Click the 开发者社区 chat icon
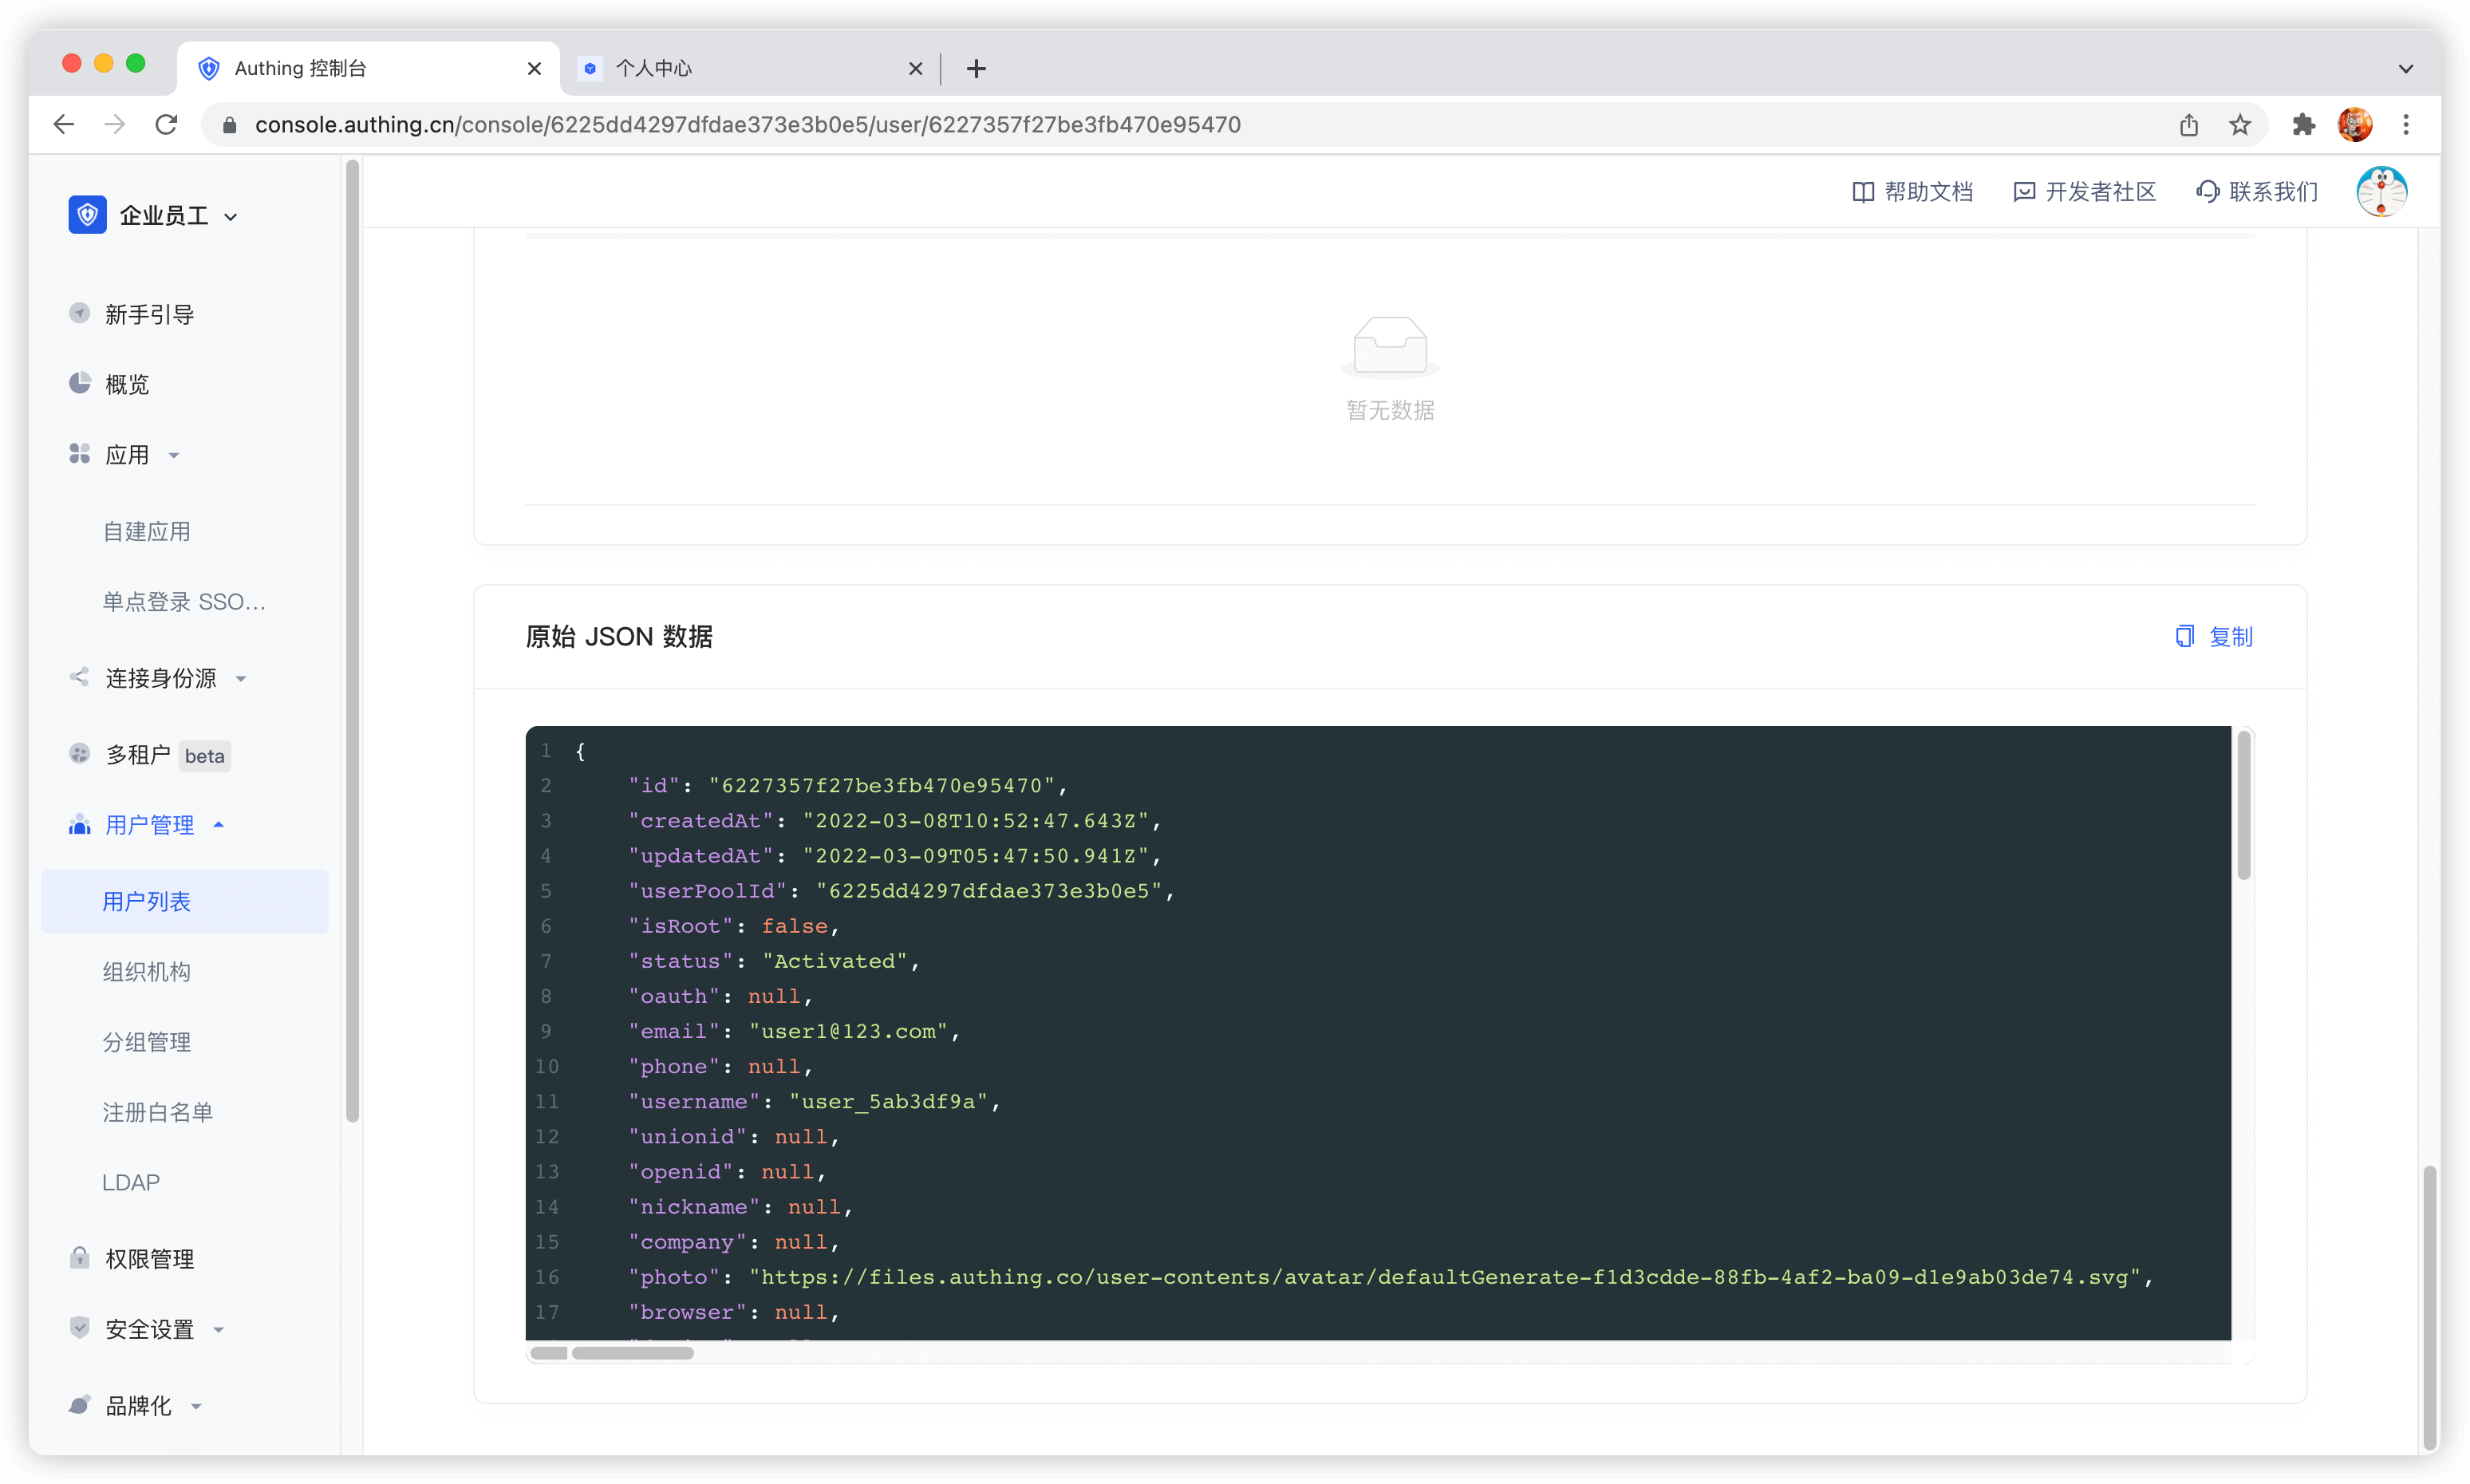This screenshot has width=2470, height=1484. (2023, 192)
